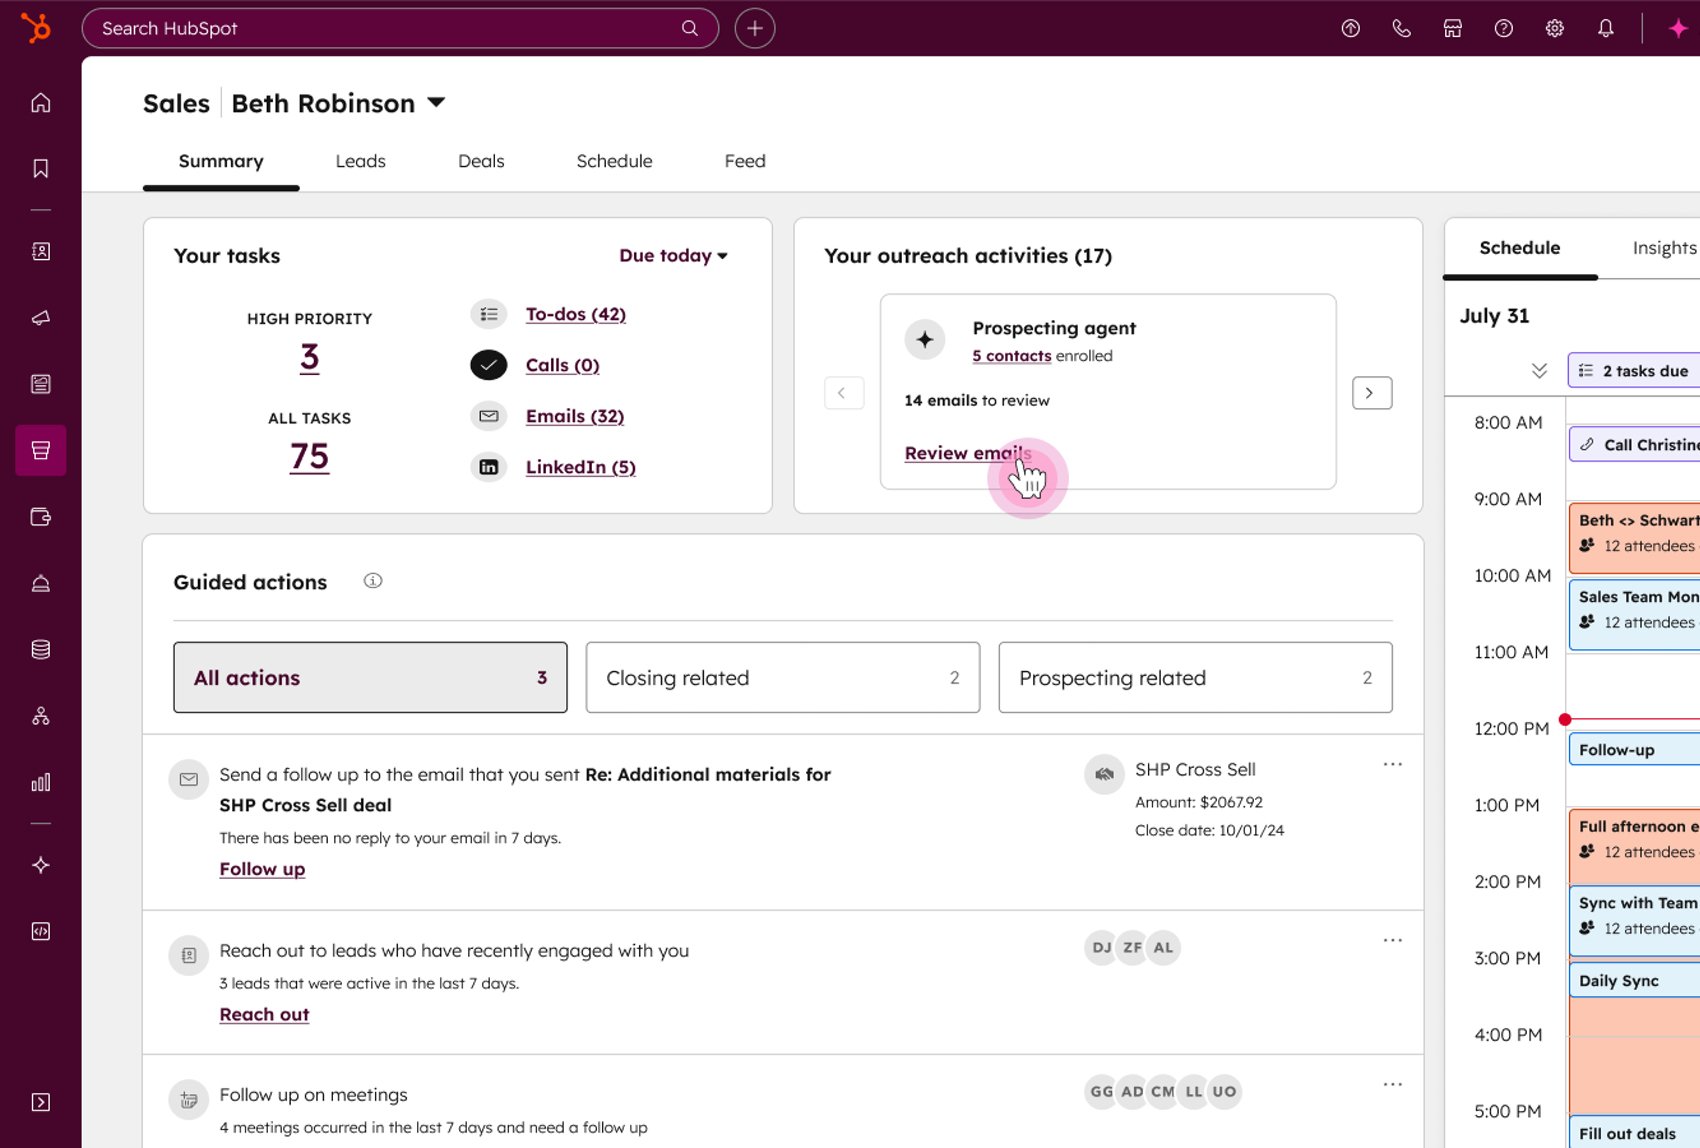
Task: Open the phone calling icon
Action: coord(1401,29)
